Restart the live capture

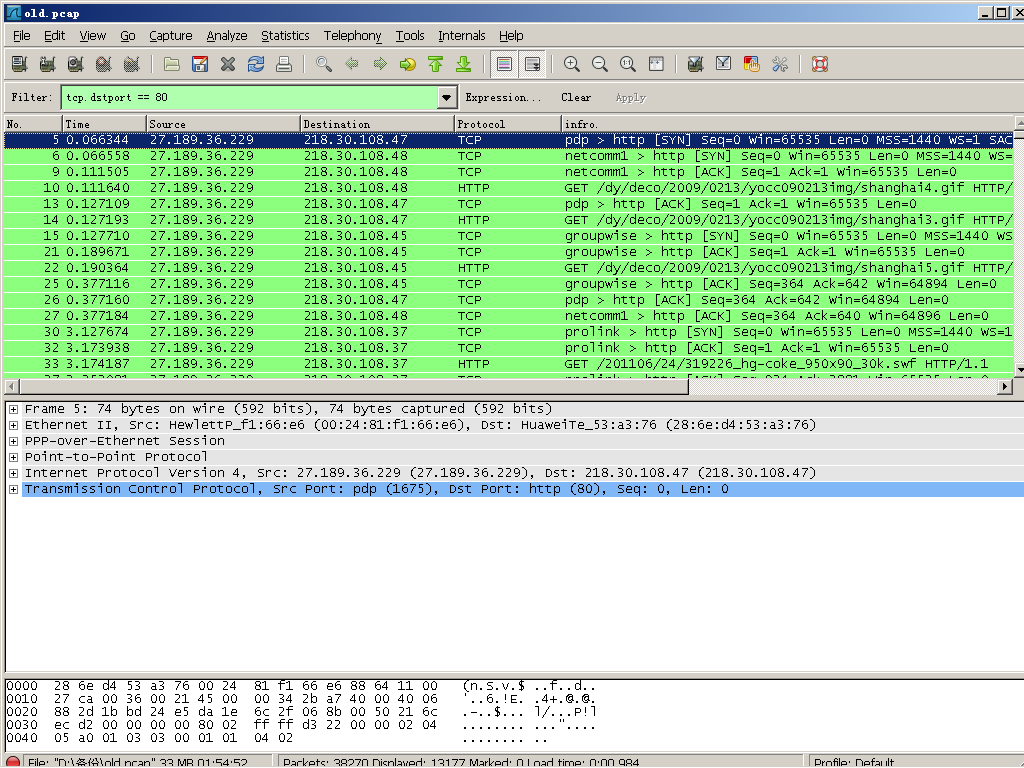[131, 64]
